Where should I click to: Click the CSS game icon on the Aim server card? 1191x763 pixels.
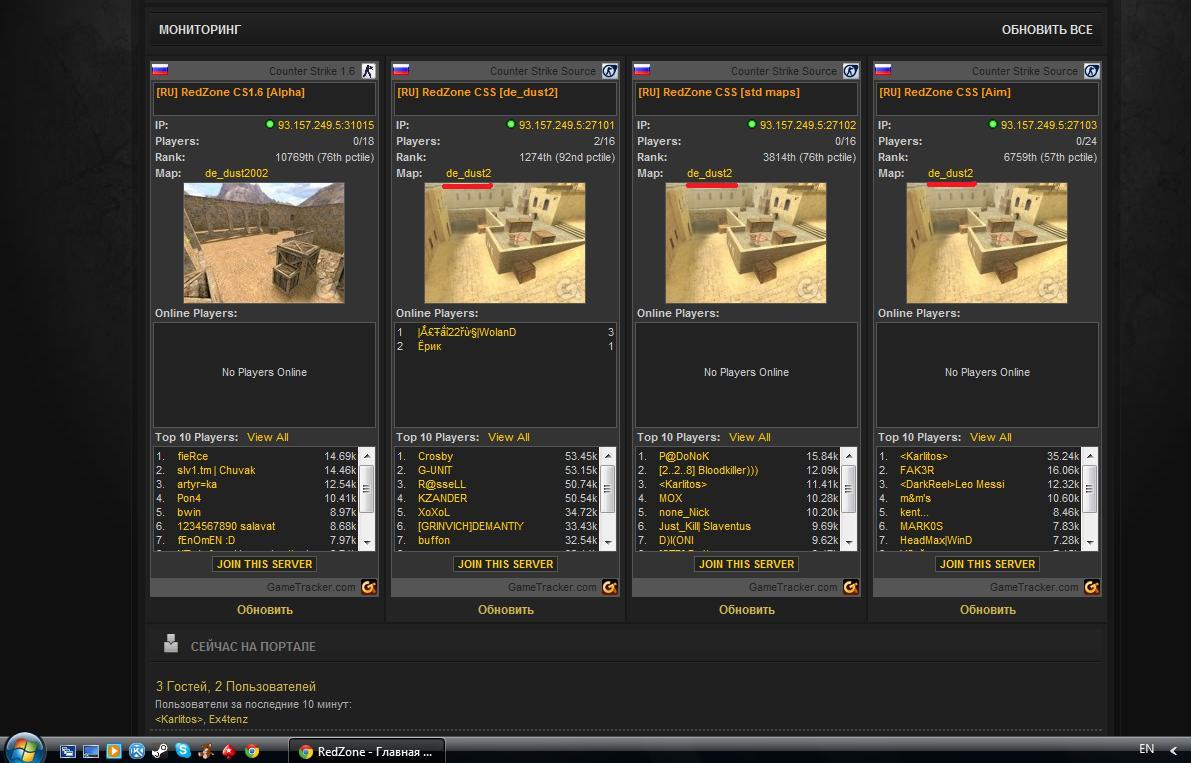click(1091, 71)
